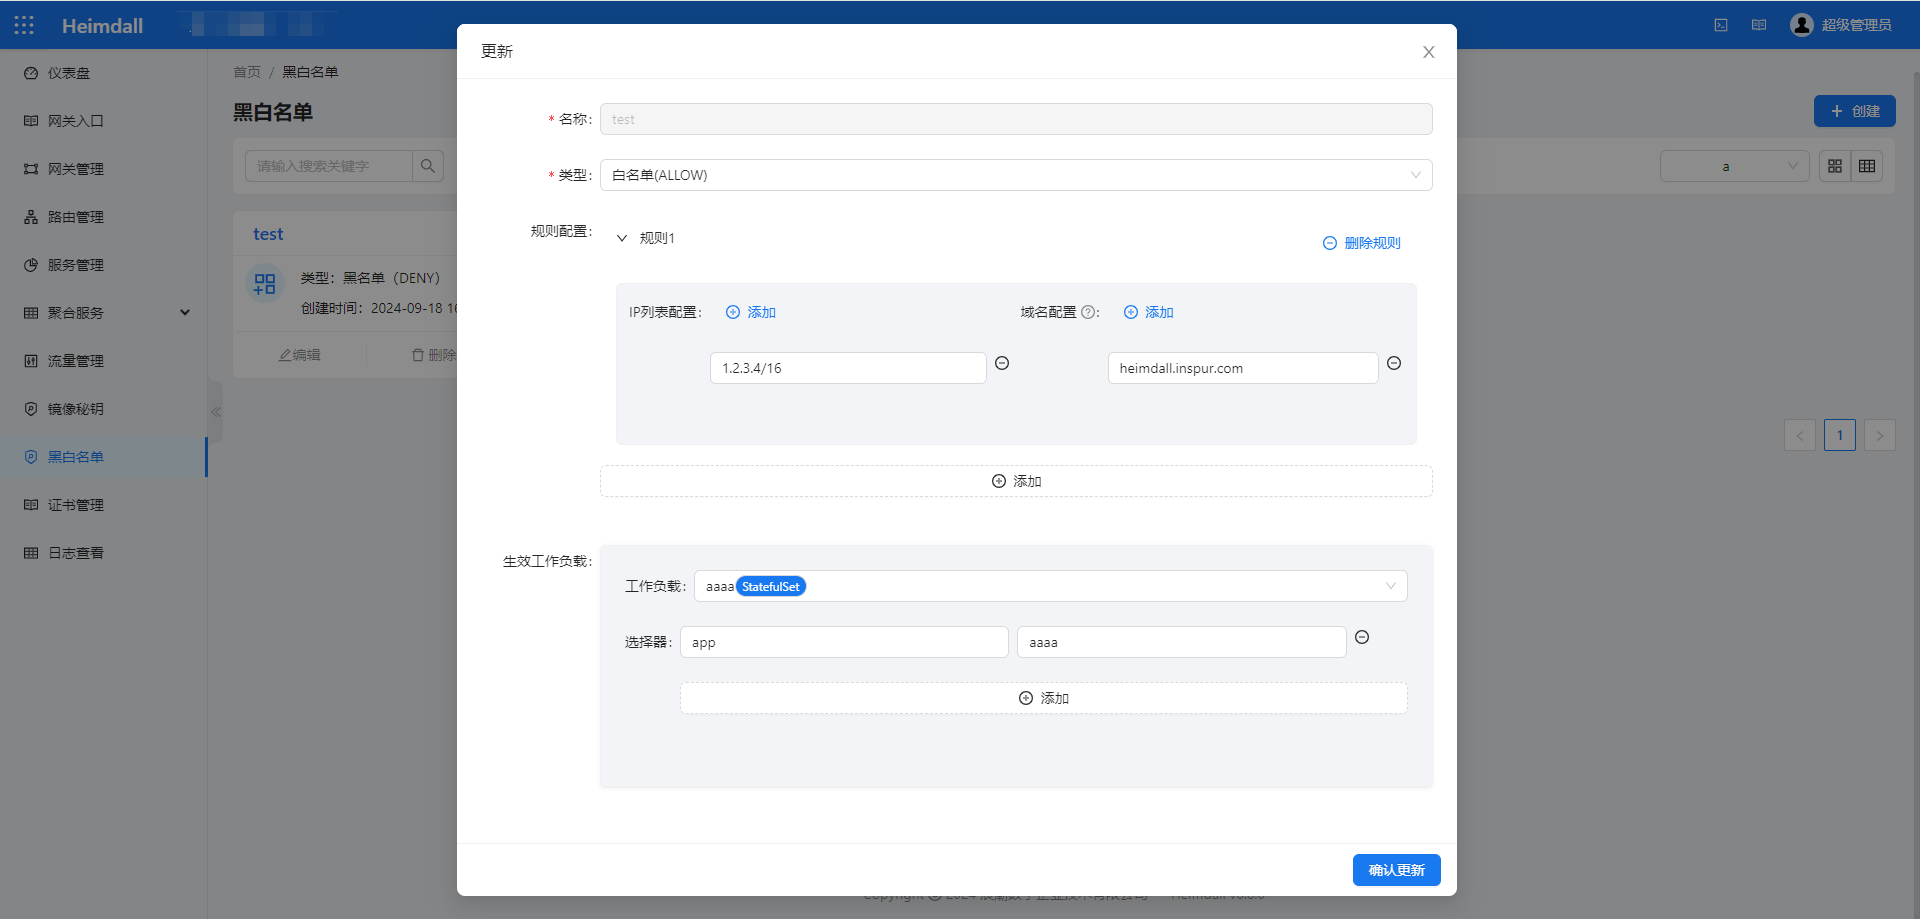This screenshot has height=919, width=1920.
Task: Add a new IP in IP列表配置
Action: click(x=750, y=312)
